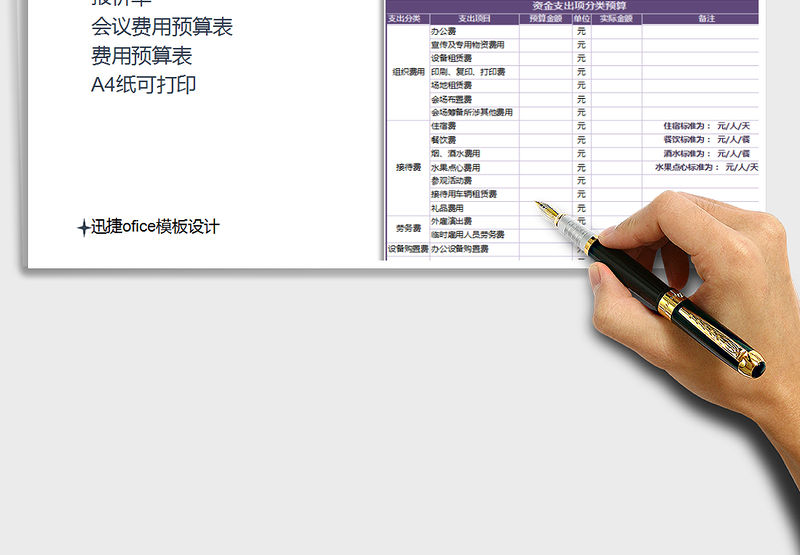Click the 迅捷ofice模板设计 caption
Viewport: 800px width, 555px height.
pyautogui.click(x=155, y=227)
